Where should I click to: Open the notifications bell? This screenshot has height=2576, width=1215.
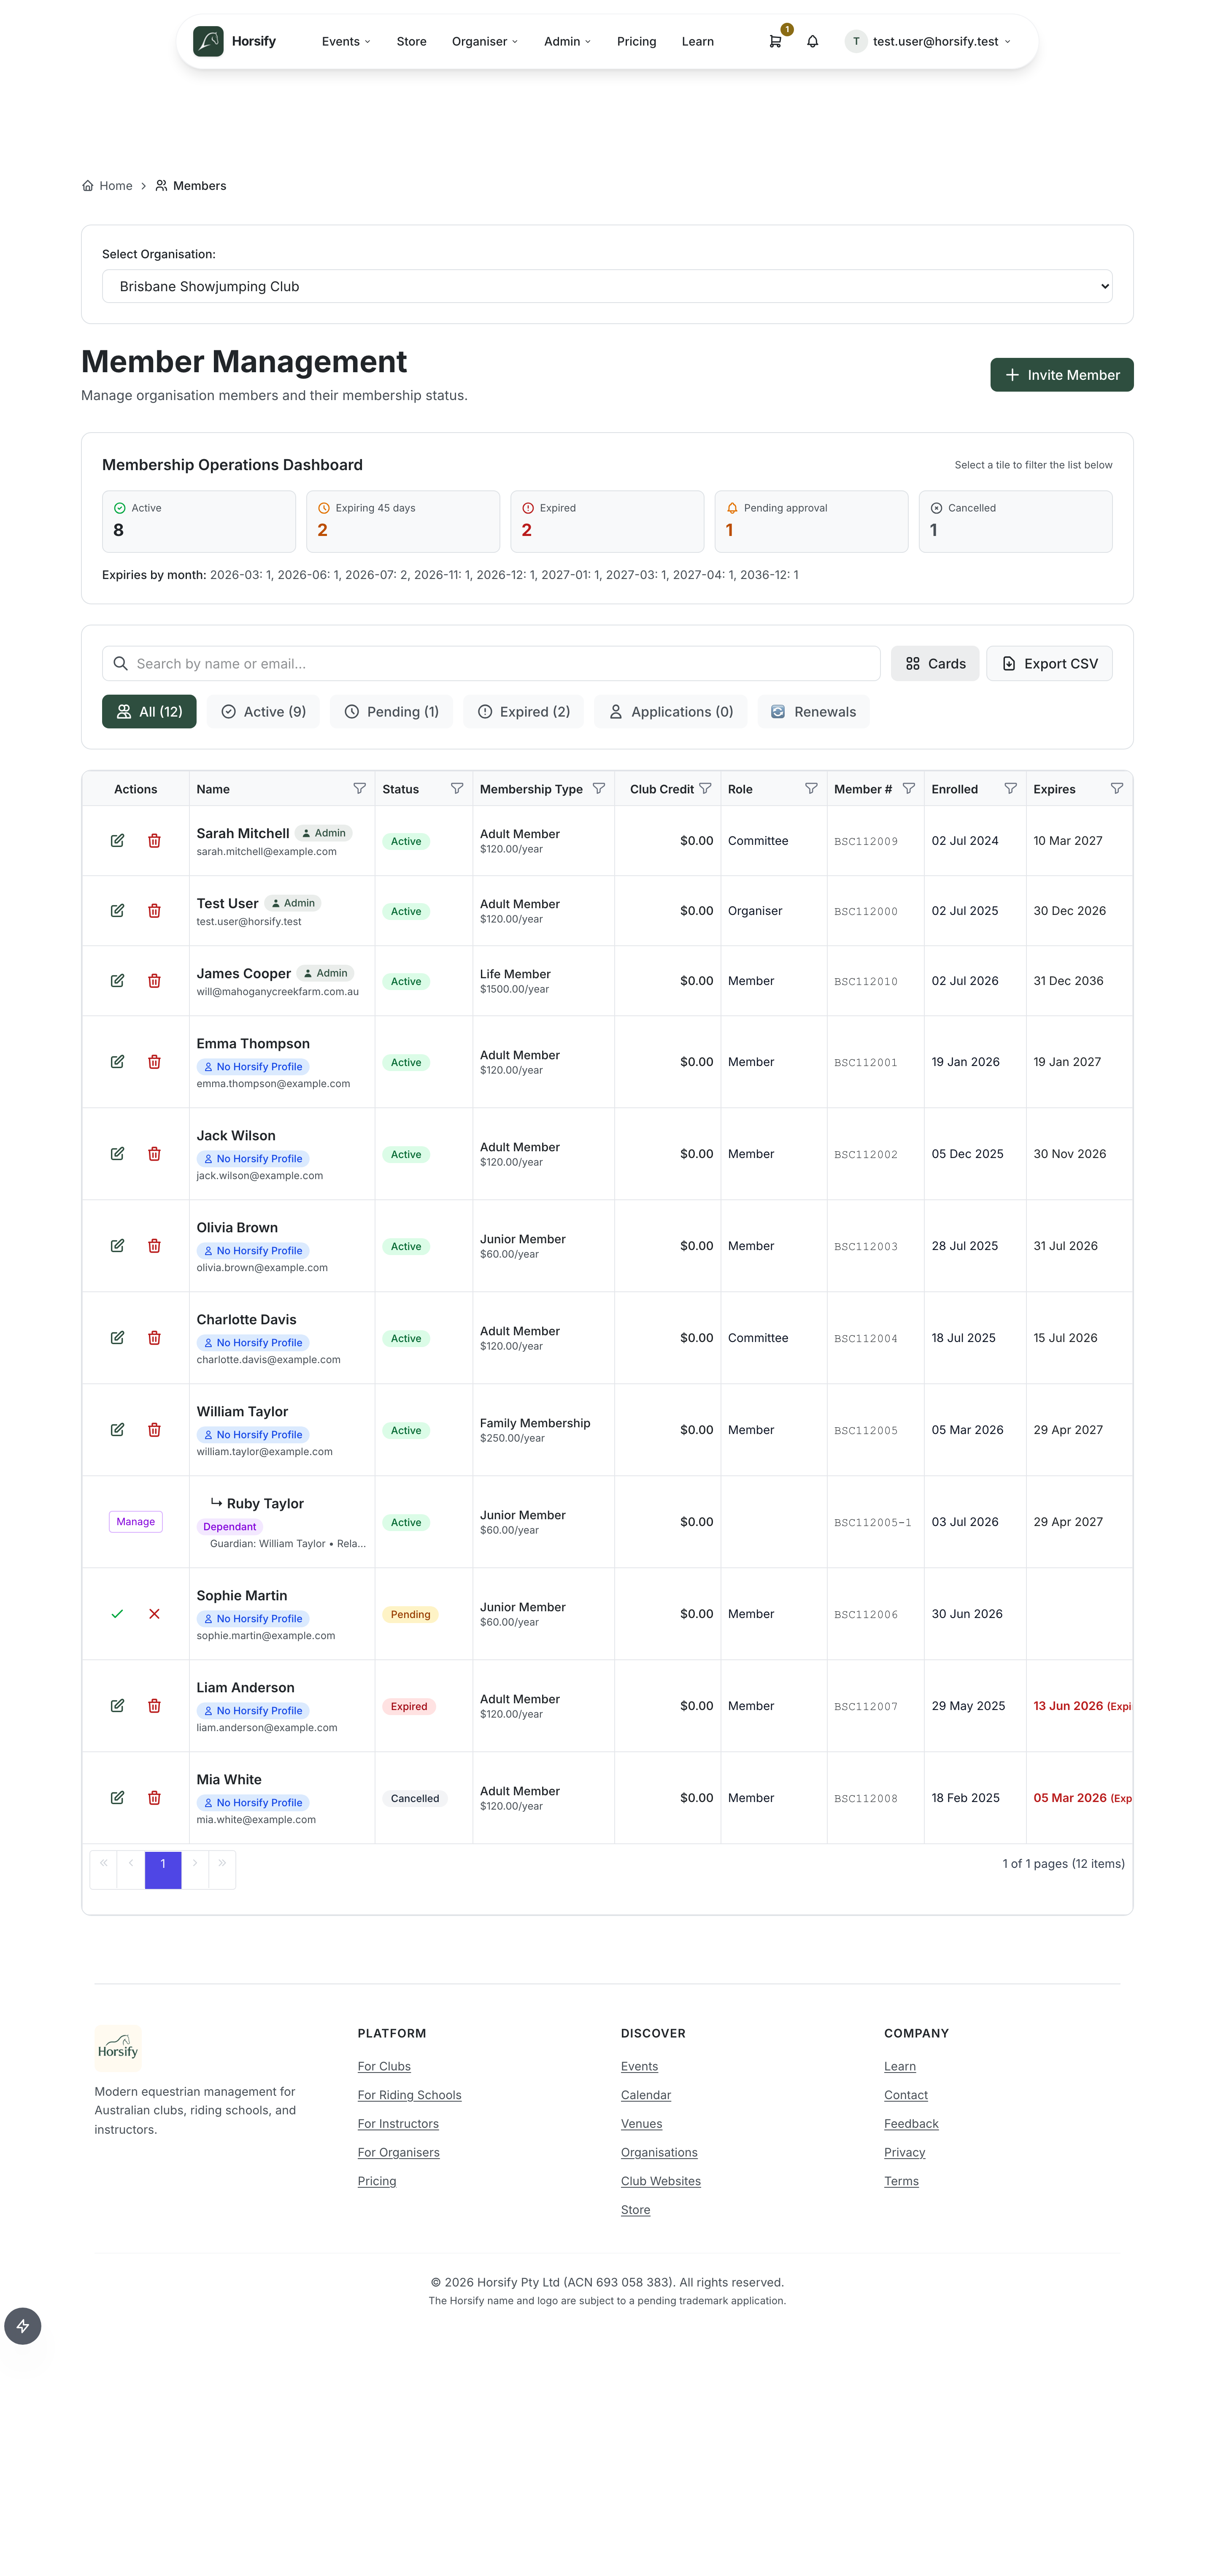(813, 41)
